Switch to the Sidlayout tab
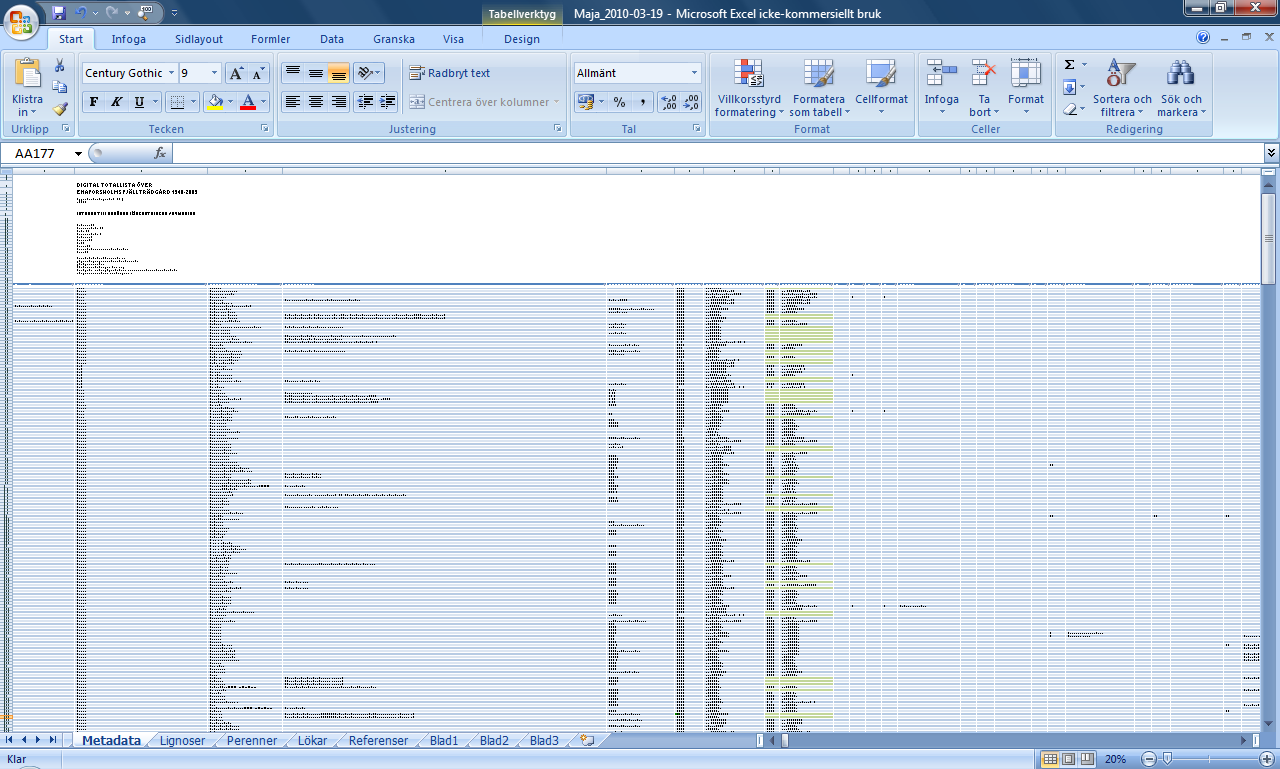Viewport: 1280px width, 769px height. (199, 39)
